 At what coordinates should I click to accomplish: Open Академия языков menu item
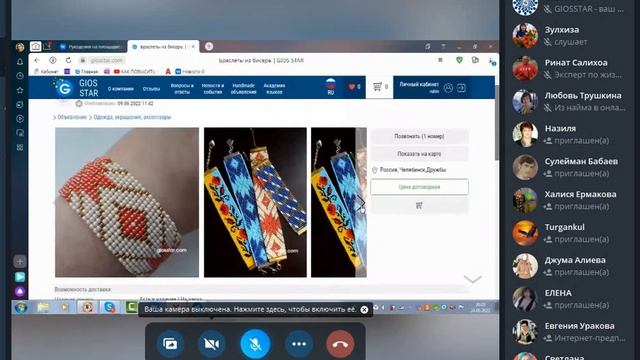(x=274, y=89)
